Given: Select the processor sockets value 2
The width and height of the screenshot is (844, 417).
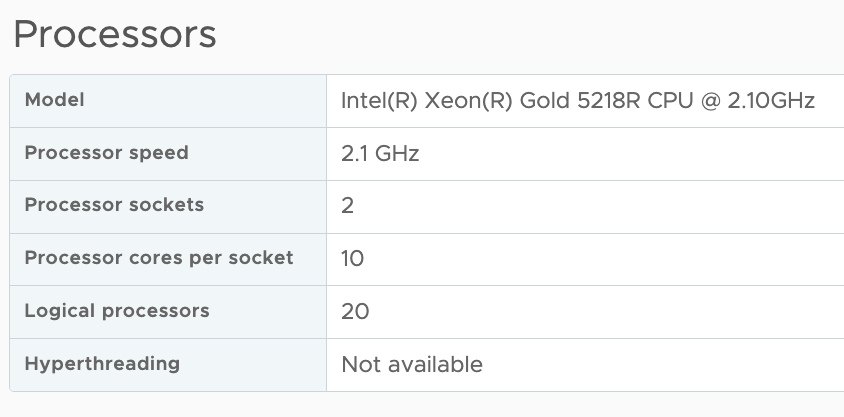Looking at the screenshot, I should point(348,206).
